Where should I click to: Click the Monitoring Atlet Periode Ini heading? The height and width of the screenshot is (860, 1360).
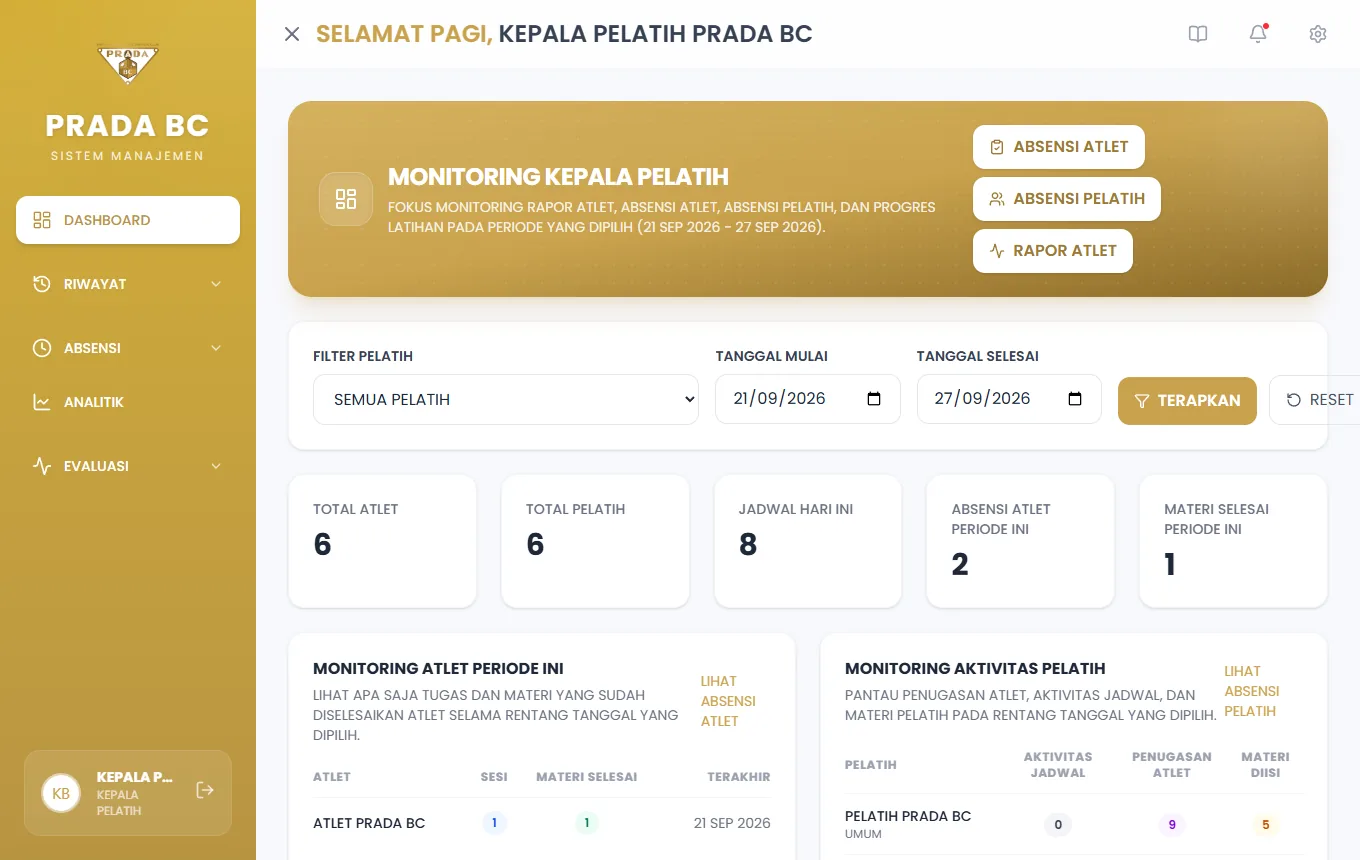438,669
